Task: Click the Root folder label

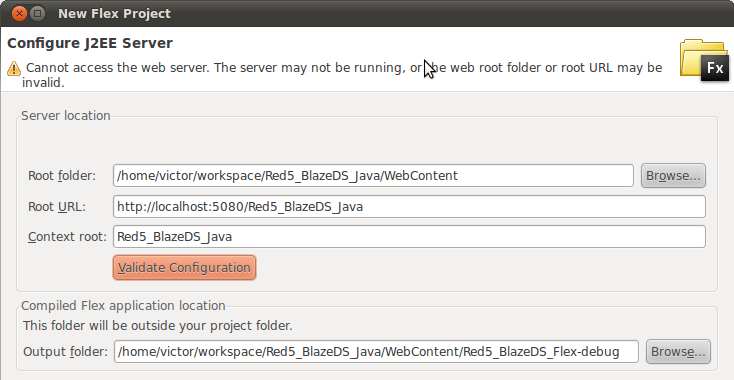Action: tap(62, 176)
